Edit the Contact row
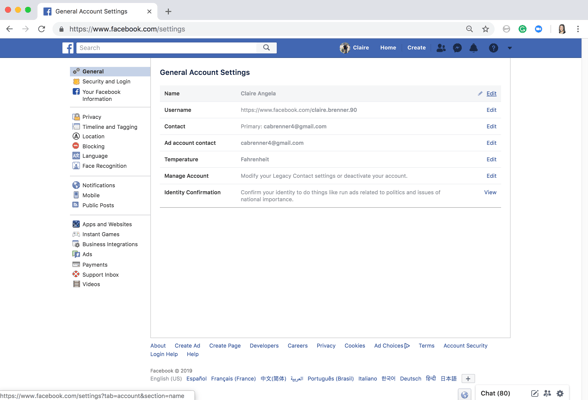 click(491, 126)
